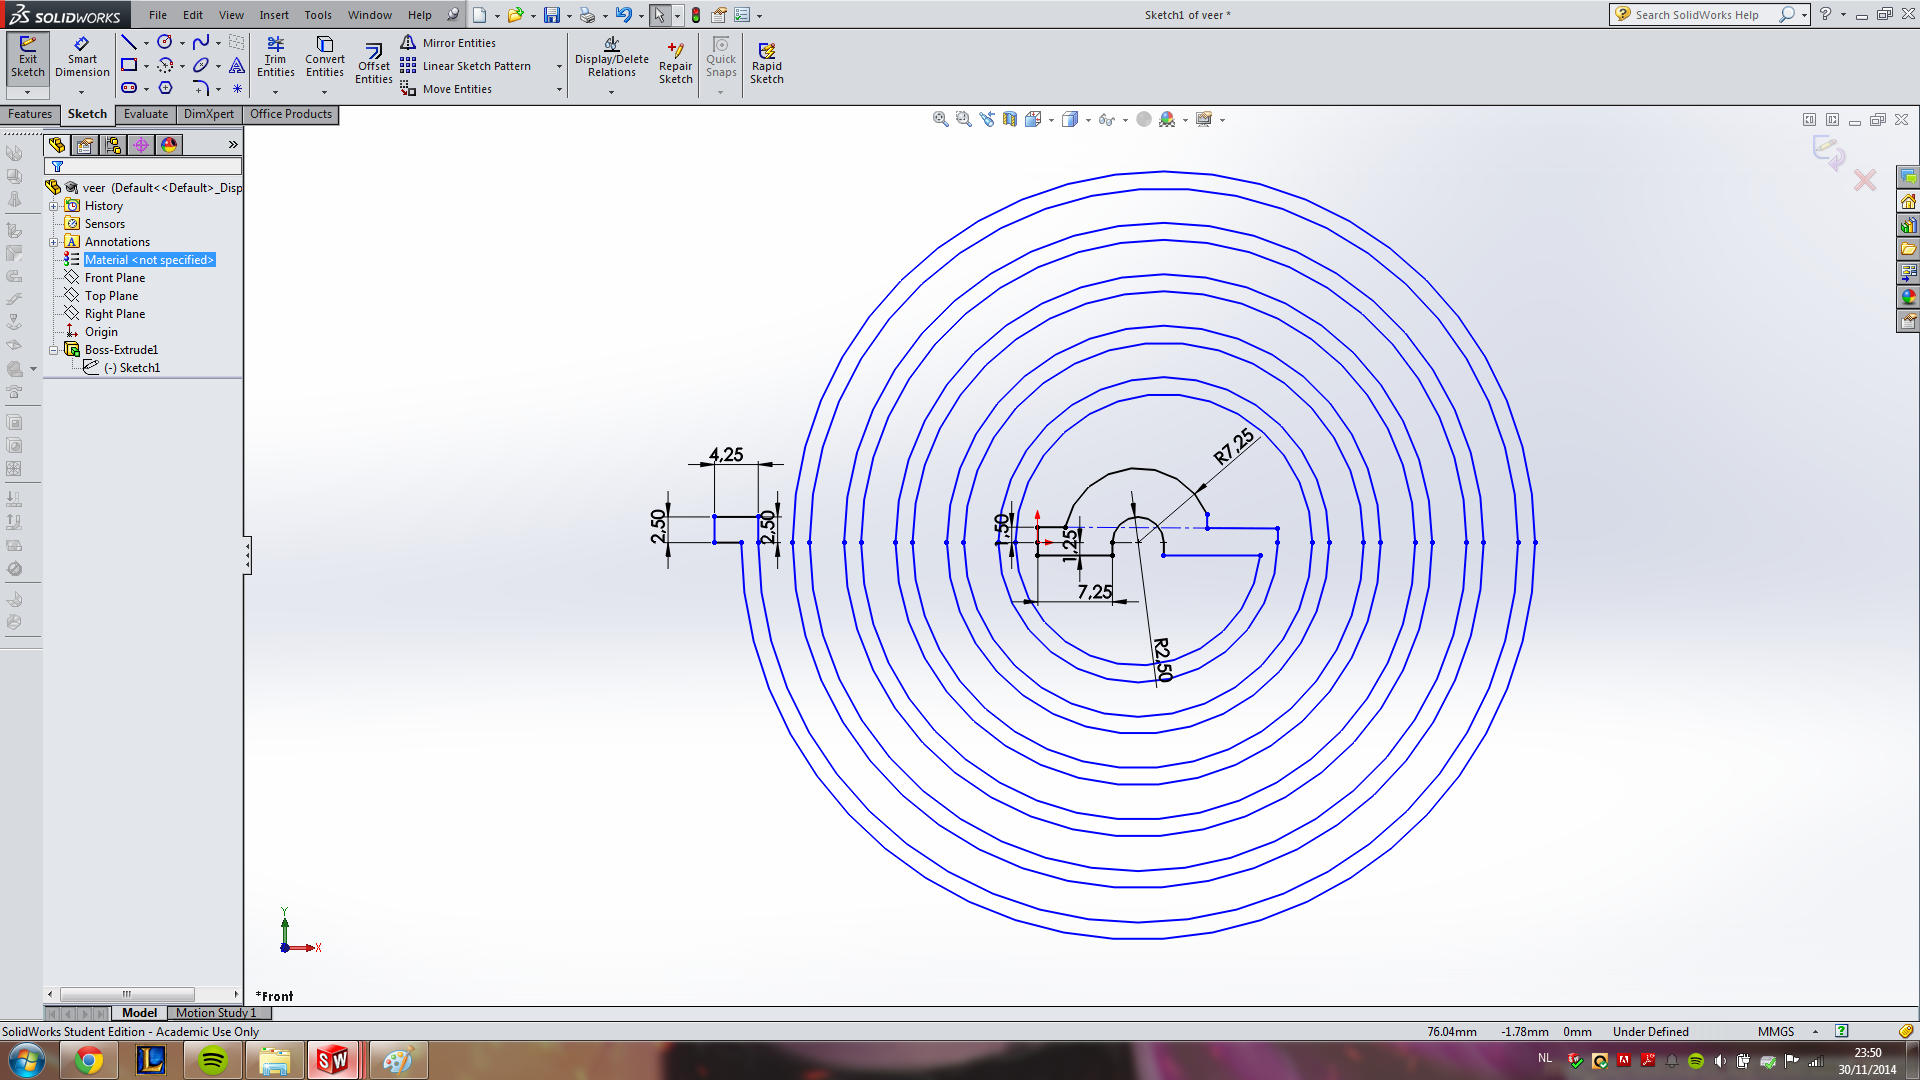Switch to the DimXpert tab
Screen dimensions: 1920x1080
209,114
